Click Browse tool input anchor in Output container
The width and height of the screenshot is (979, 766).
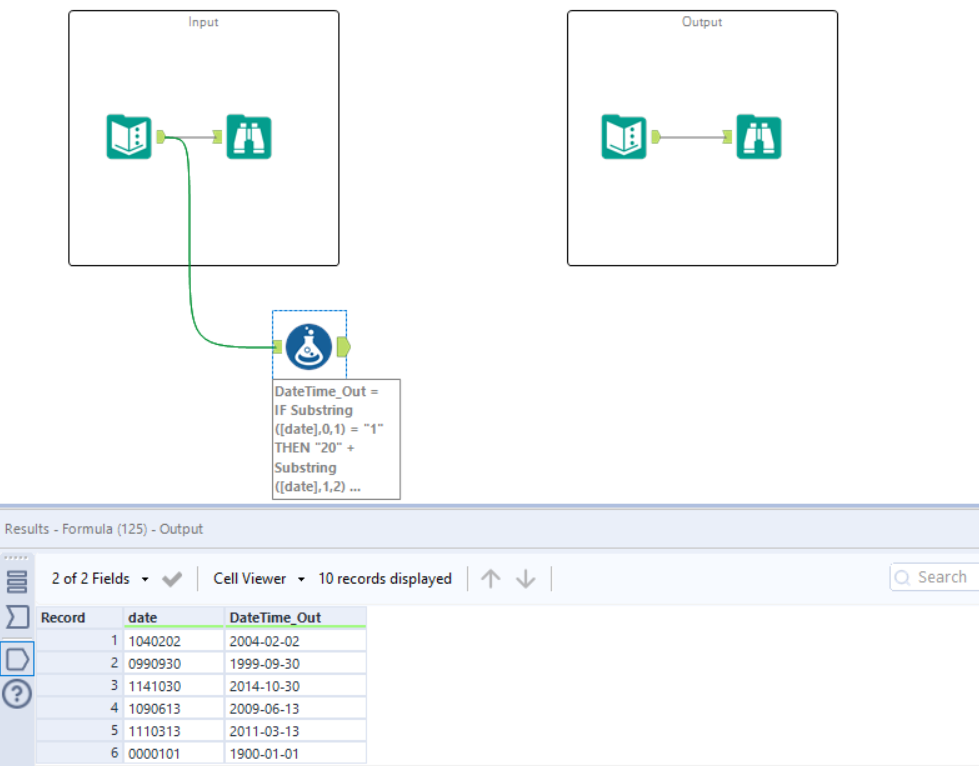pos(727,137)
